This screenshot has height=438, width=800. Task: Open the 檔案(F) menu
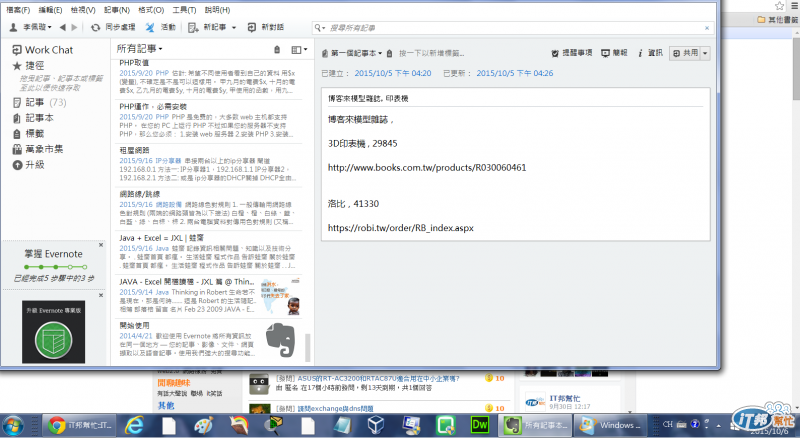tap(18, 10)
